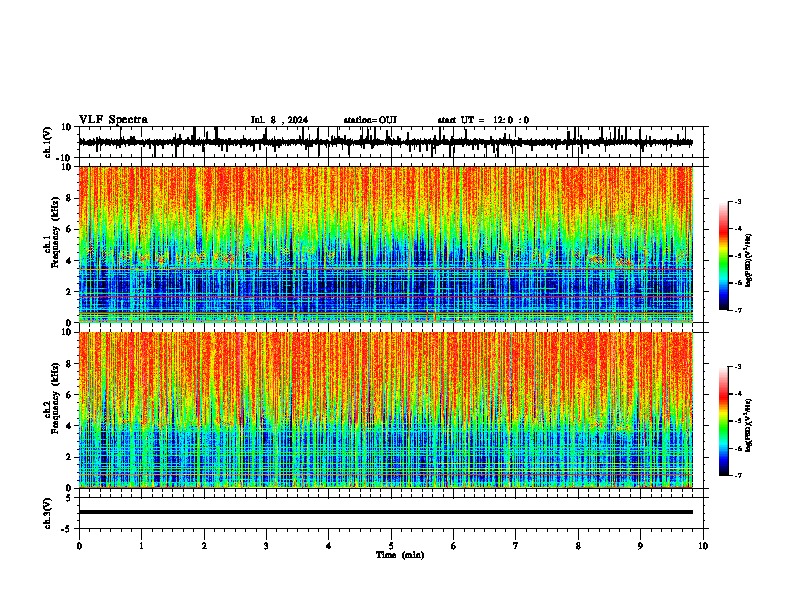Screen dimensions: 792x612
Task: Click time axis tick label 9
Action: (x=640, y=546)
